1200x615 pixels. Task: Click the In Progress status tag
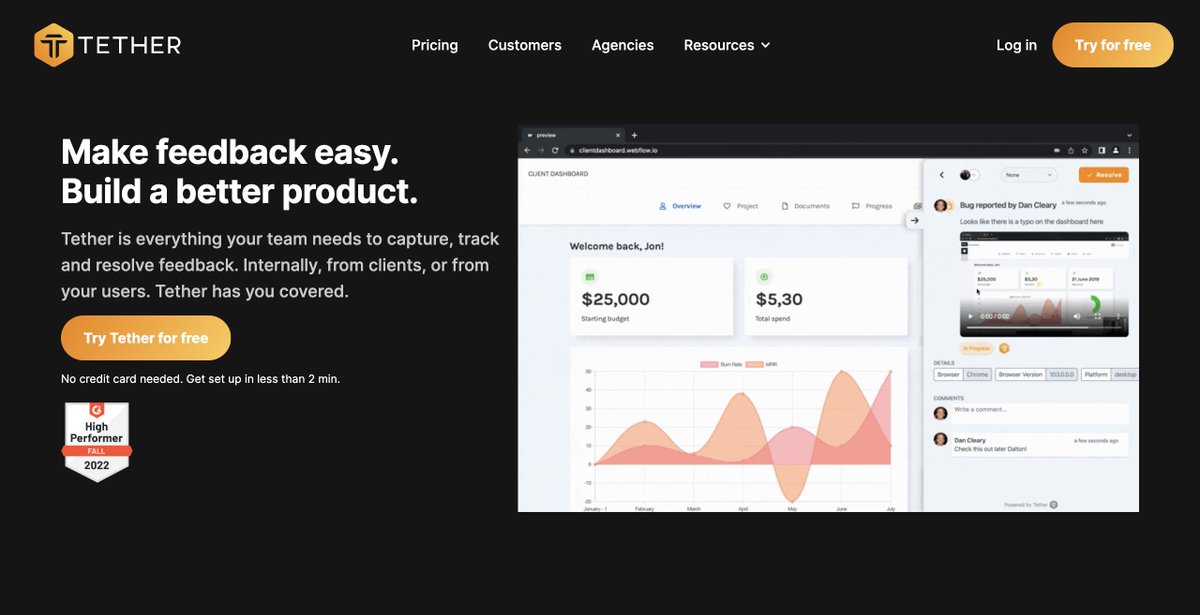point(977,348)
